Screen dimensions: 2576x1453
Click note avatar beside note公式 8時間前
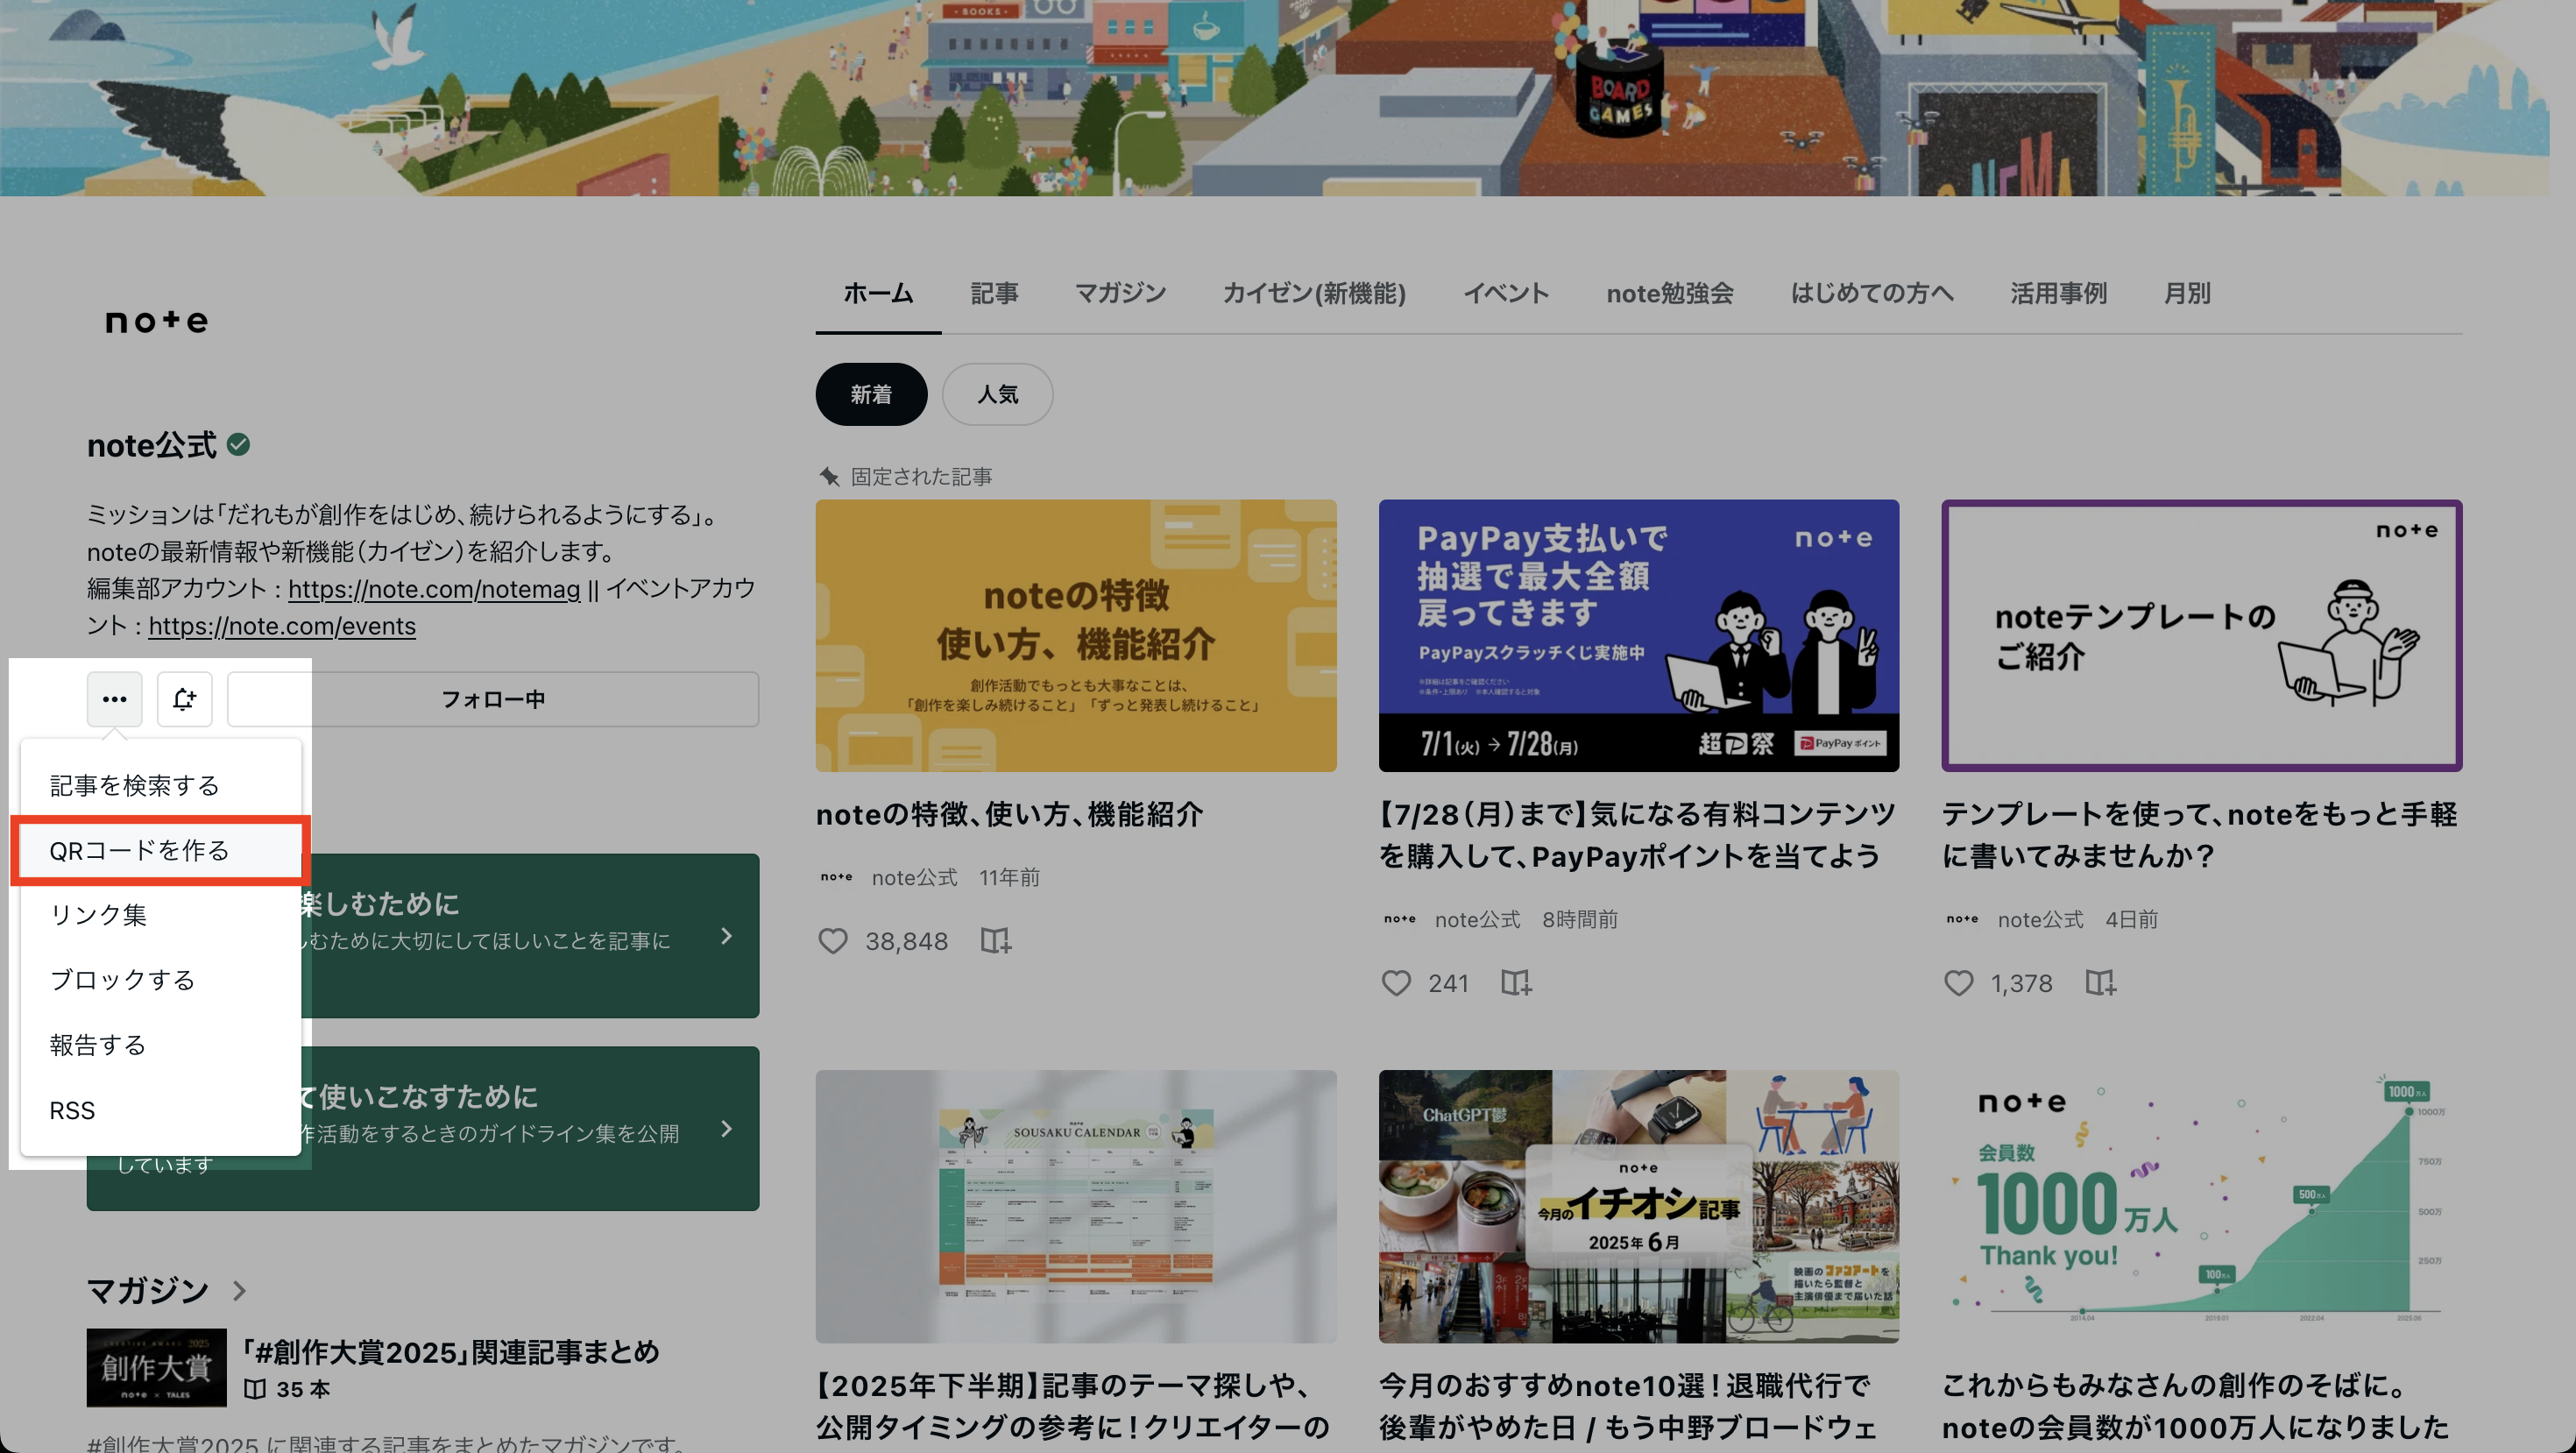pos(1399,919)
